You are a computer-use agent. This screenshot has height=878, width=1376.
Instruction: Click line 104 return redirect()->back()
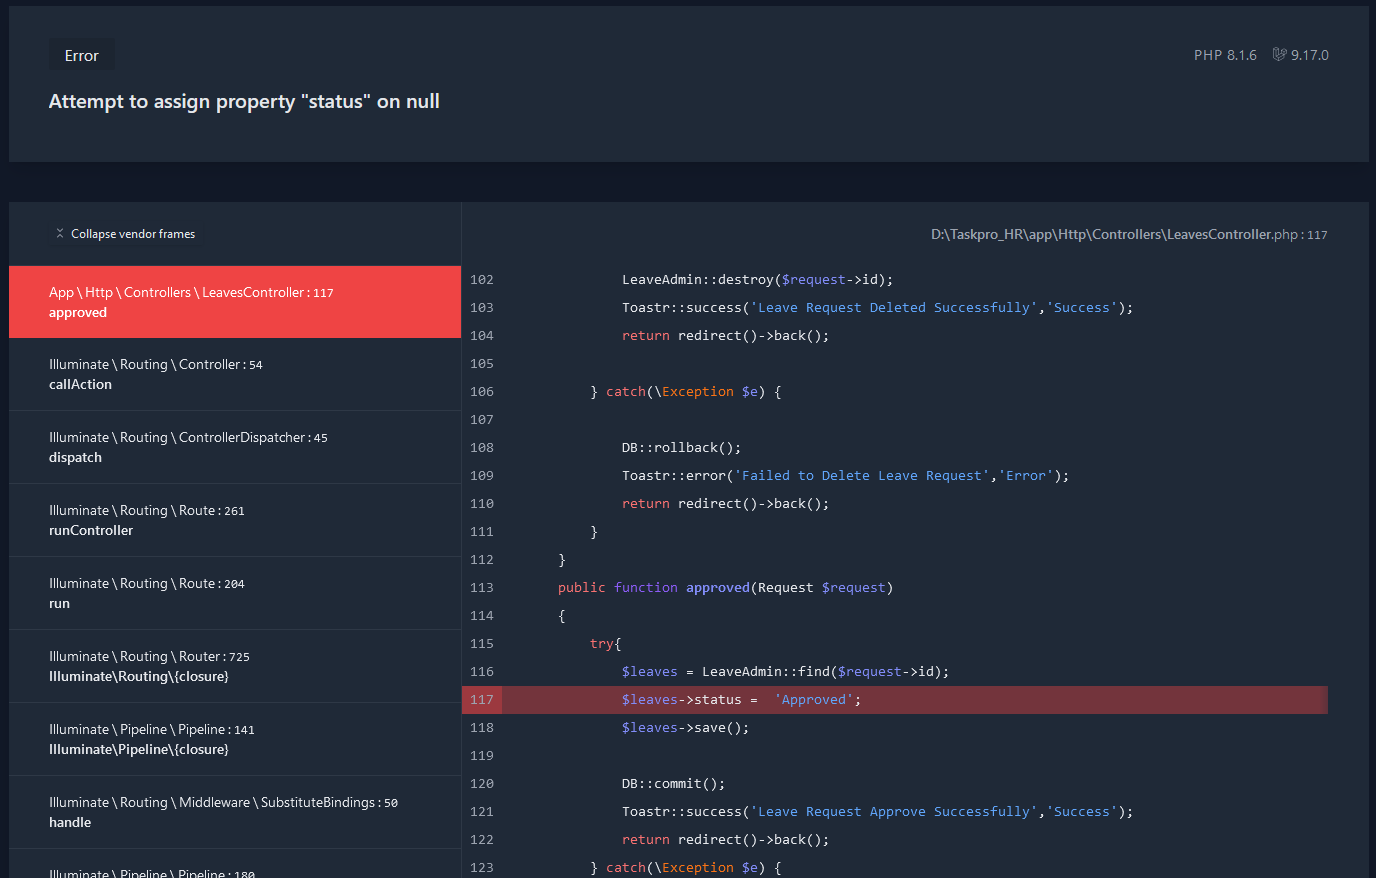[x=725, y=336]
